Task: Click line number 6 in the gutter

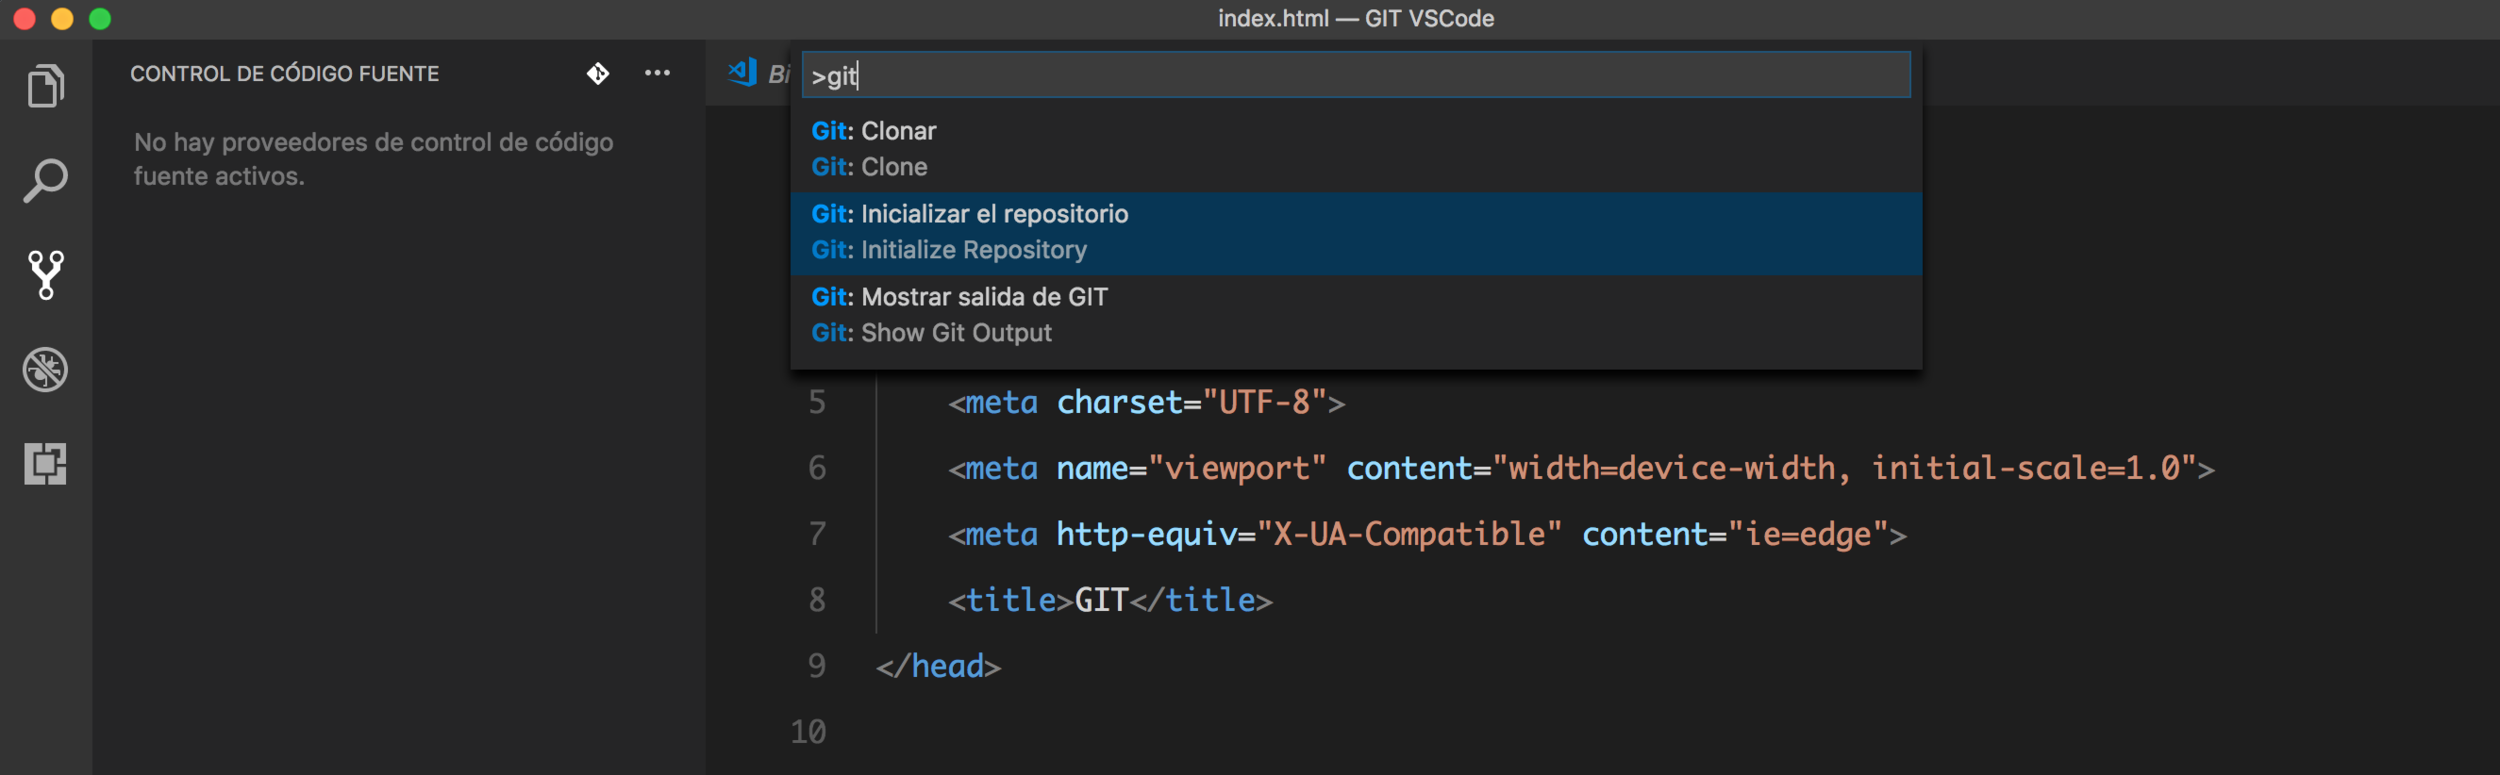Action: pyautogui.click(x=817, y=468)
